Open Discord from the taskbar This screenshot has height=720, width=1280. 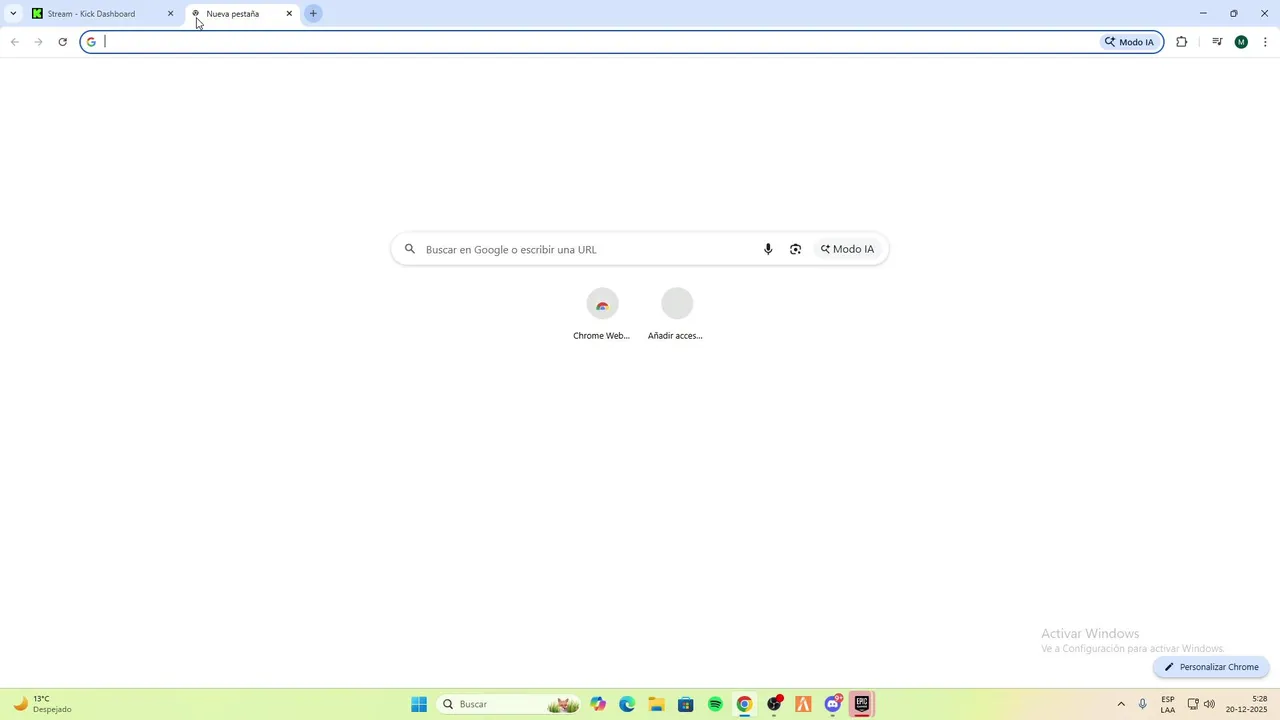(x=832, y=704)
